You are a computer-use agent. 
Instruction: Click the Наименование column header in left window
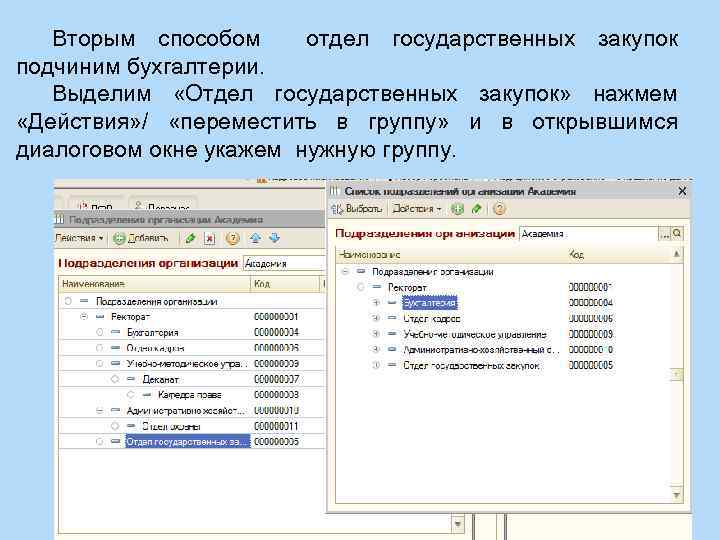(155, 284)
